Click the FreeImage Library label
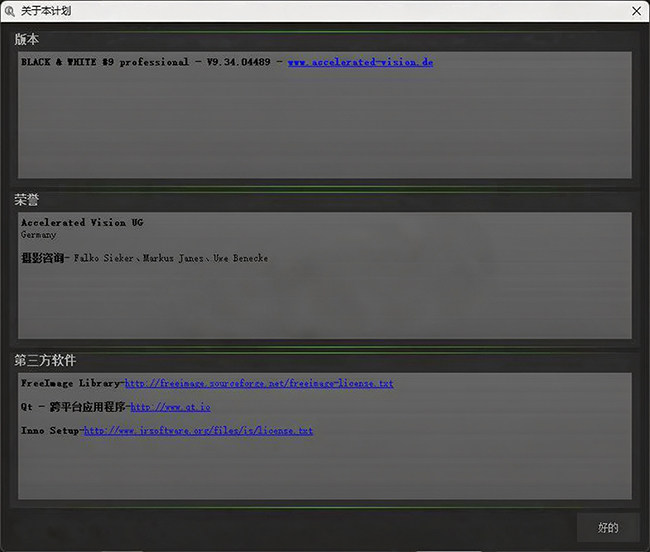The width and height of the screenshot is (650, 552). 70,383
